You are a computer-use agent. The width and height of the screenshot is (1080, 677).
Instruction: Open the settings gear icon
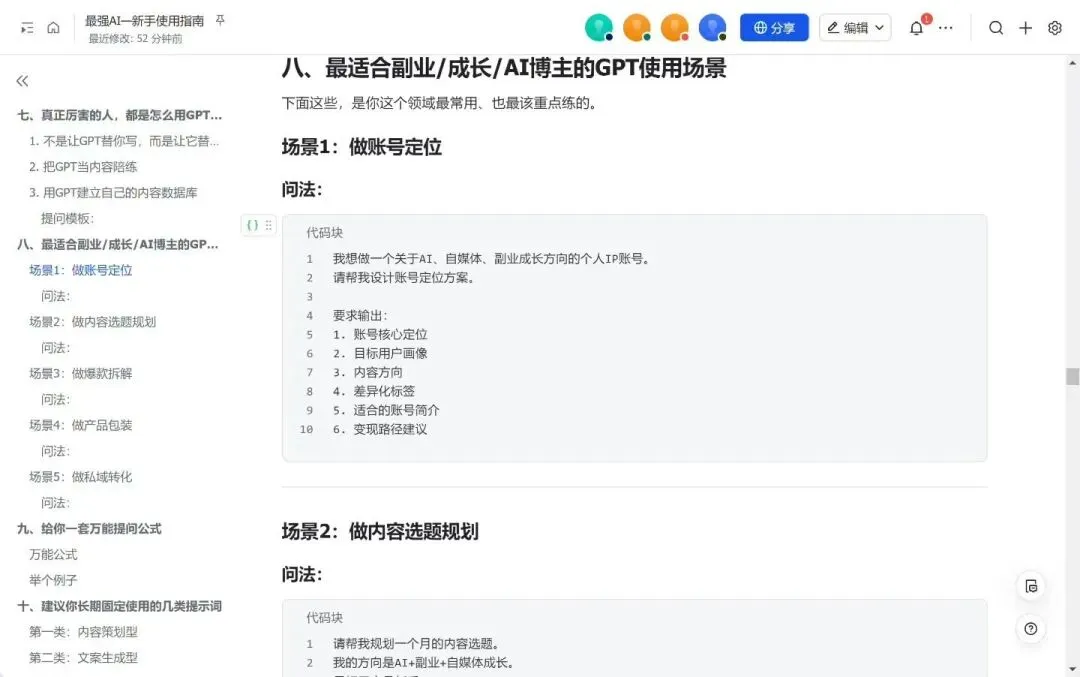tap(1054, 28)
